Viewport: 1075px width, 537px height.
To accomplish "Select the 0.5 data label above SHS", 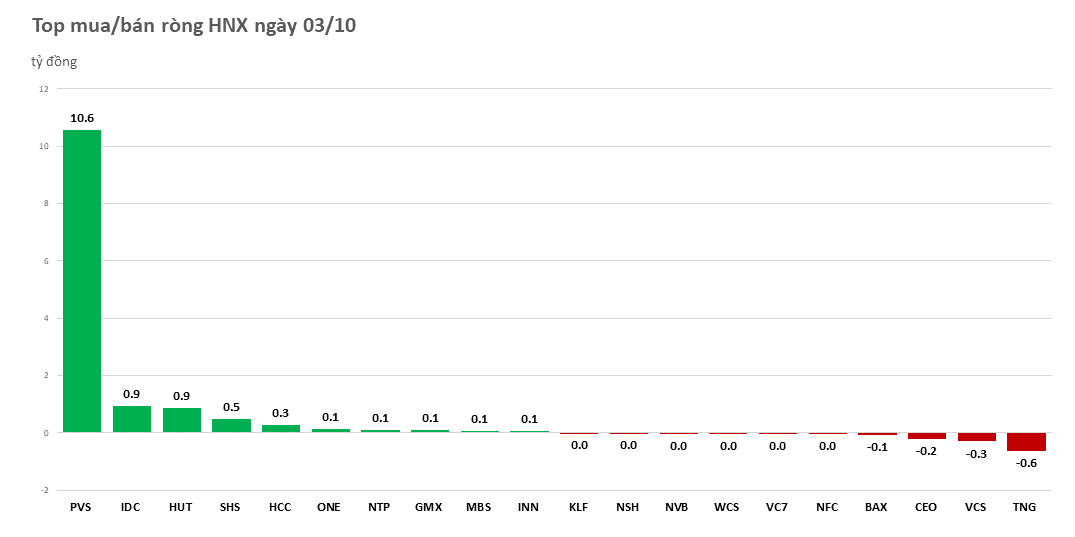I will (x=231, y=407).
